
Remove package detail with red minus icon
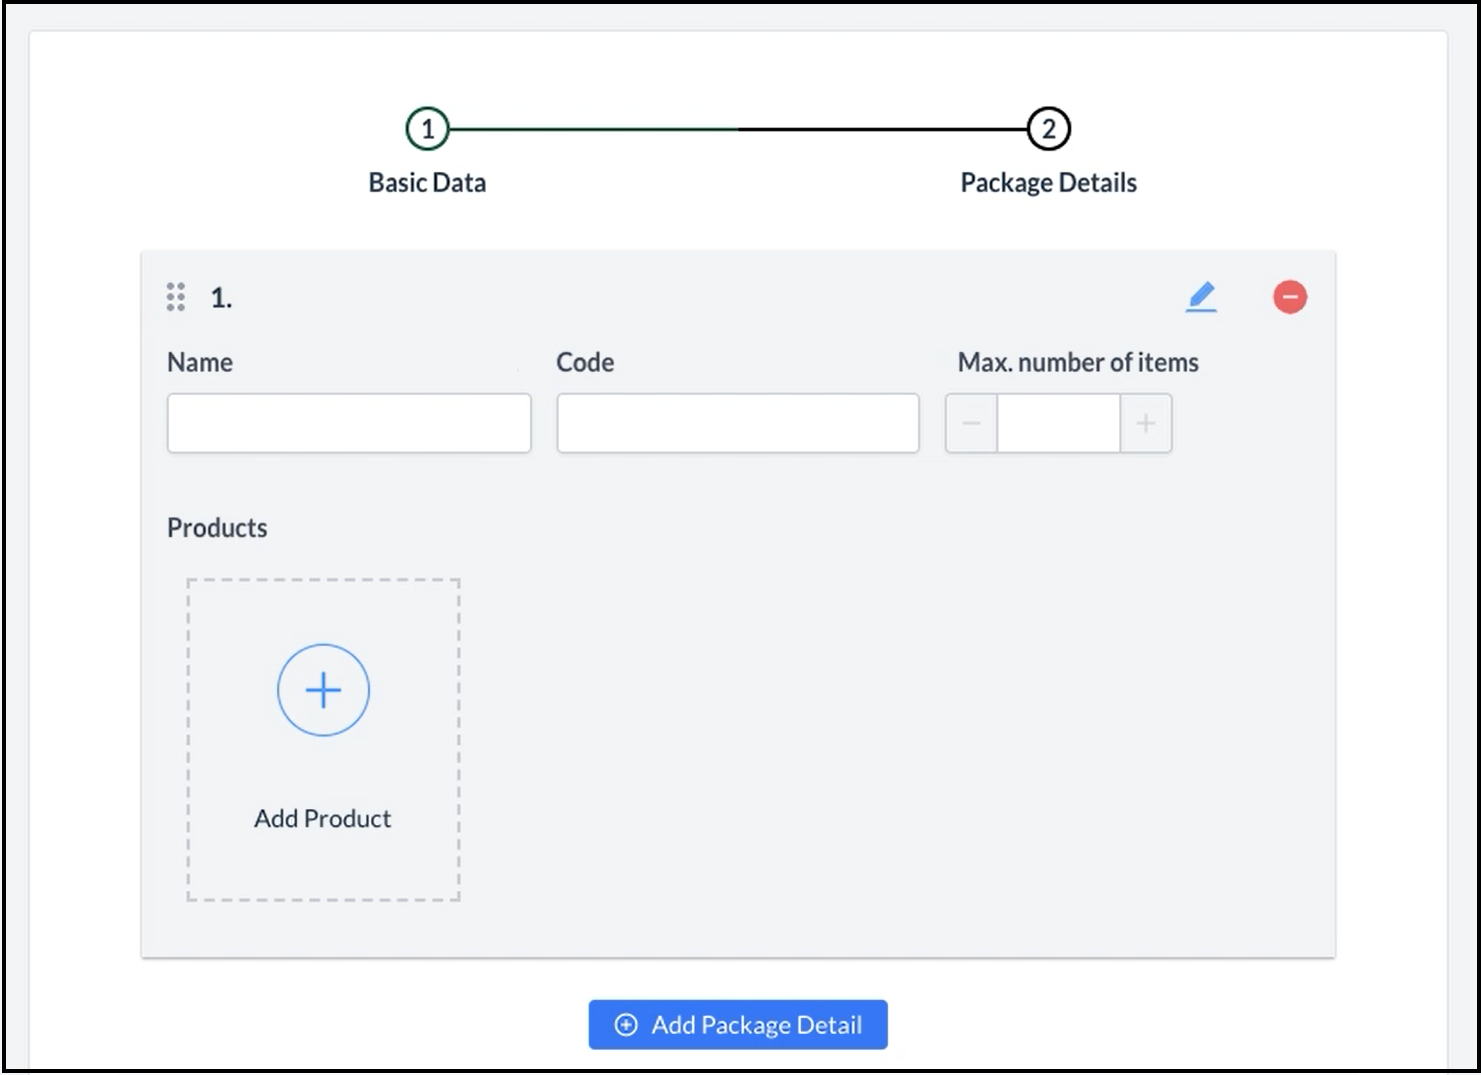(1289, 297)
